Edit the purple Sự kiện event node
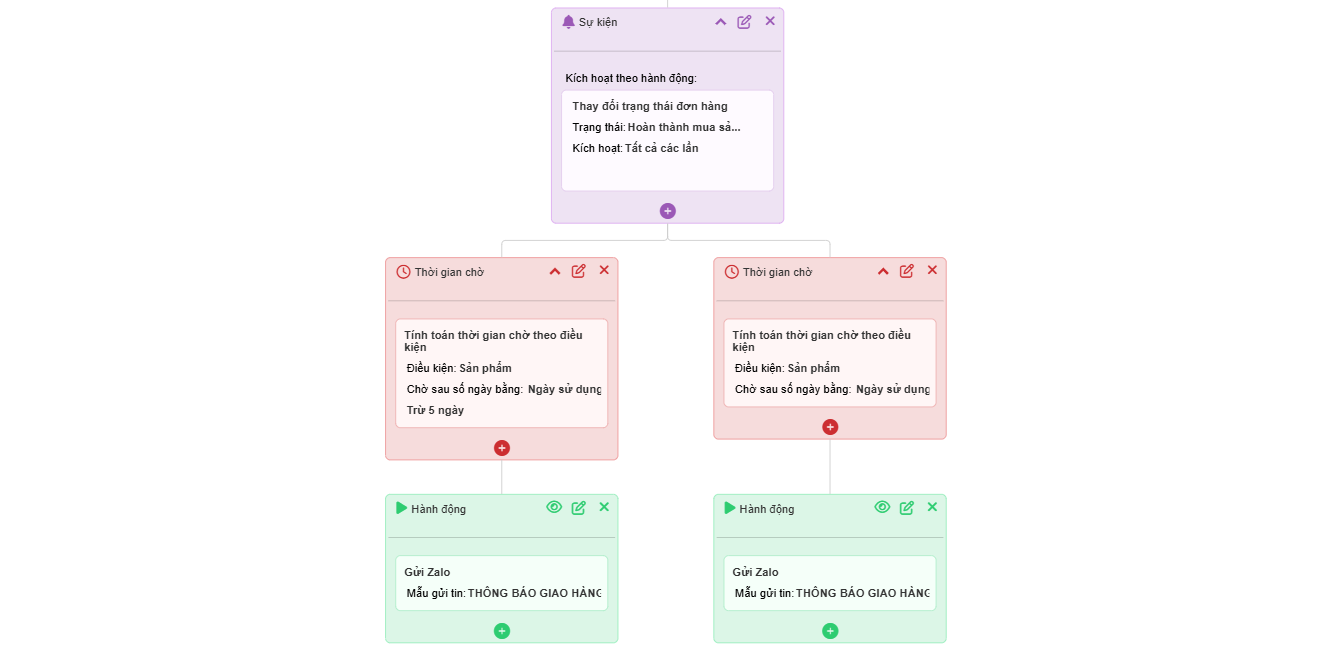This screenshot has width=1334, height=664. point(744,22)
